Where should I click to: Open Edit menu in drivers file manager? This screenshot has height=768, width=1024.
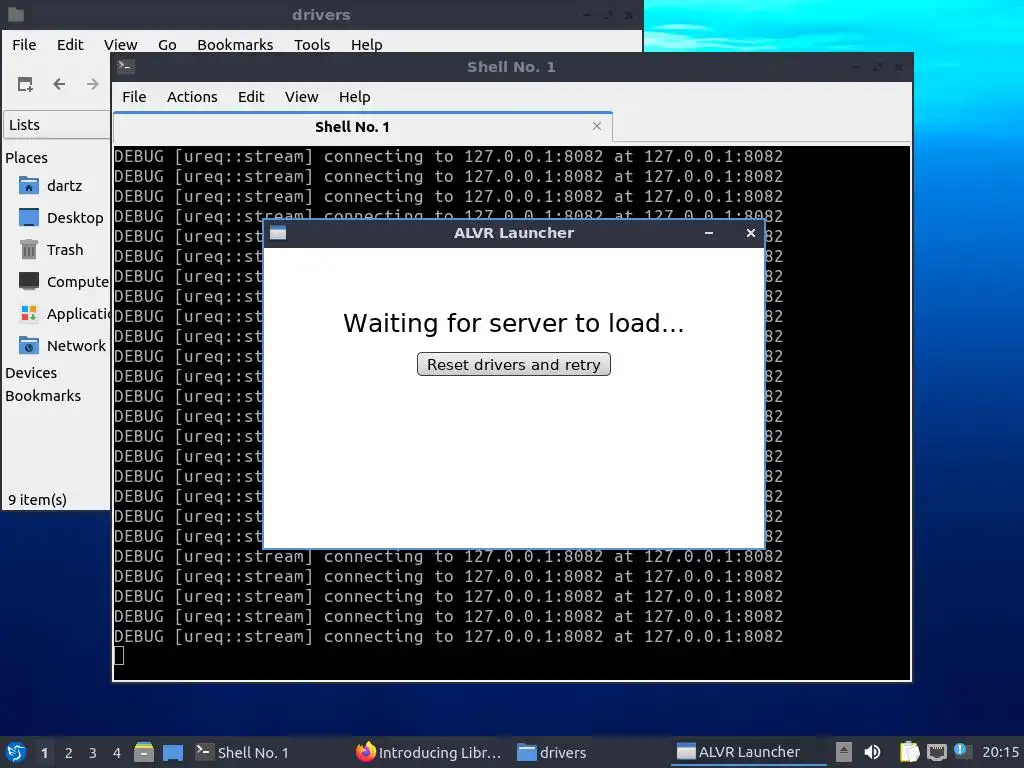coord(70,44)
